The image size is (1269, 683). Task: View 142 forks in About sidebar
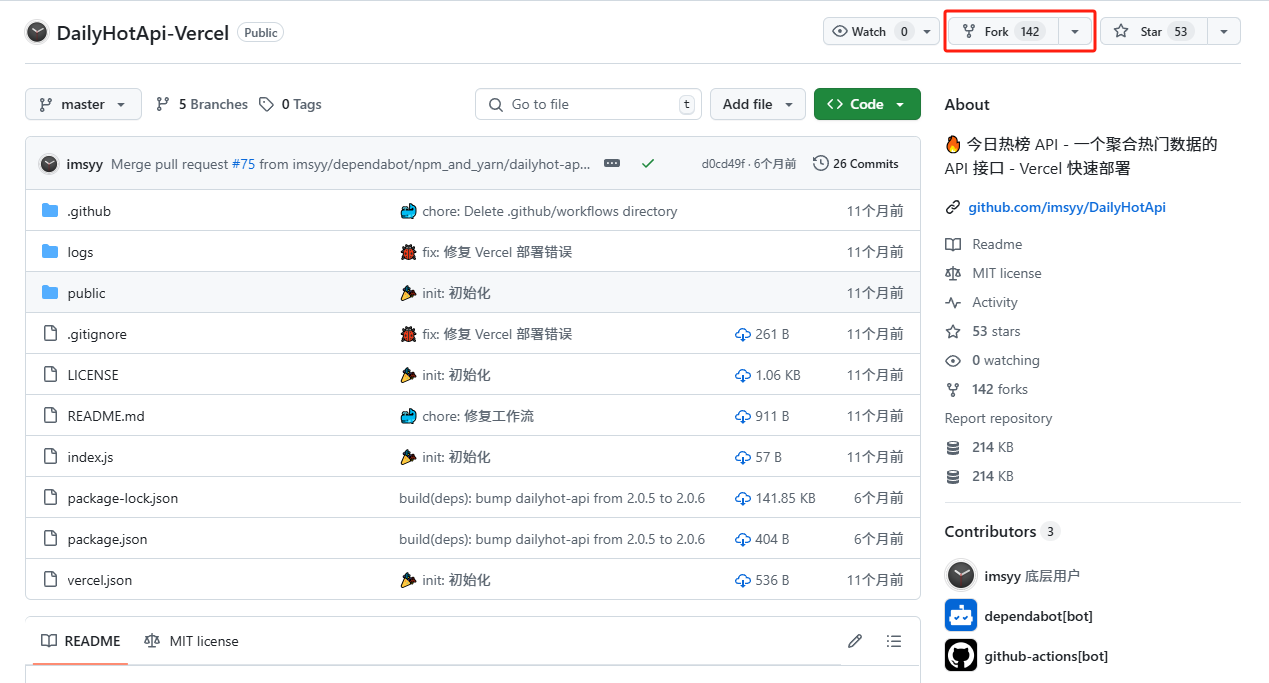[x=1000, y=389]
